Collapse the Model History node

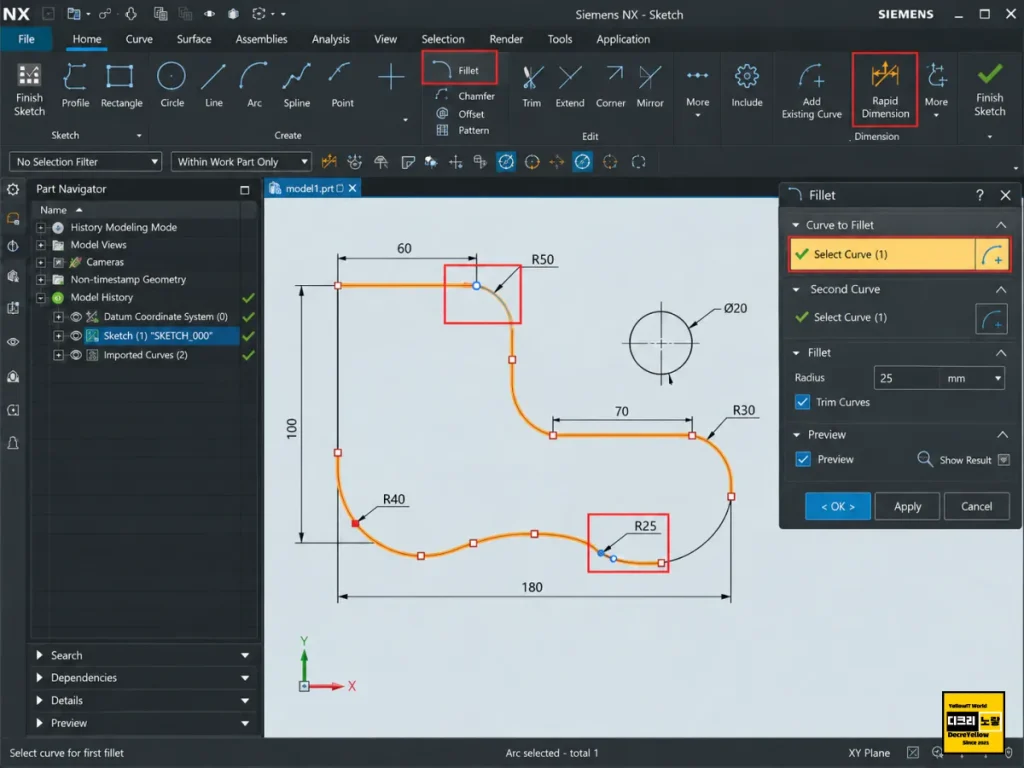[x=41, y=298]
